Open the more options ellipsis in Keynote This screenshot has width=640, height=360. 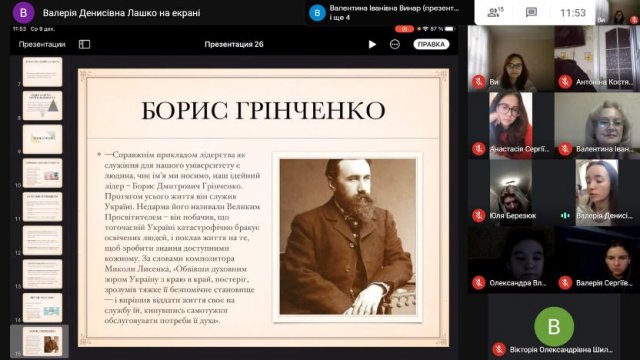395,44
